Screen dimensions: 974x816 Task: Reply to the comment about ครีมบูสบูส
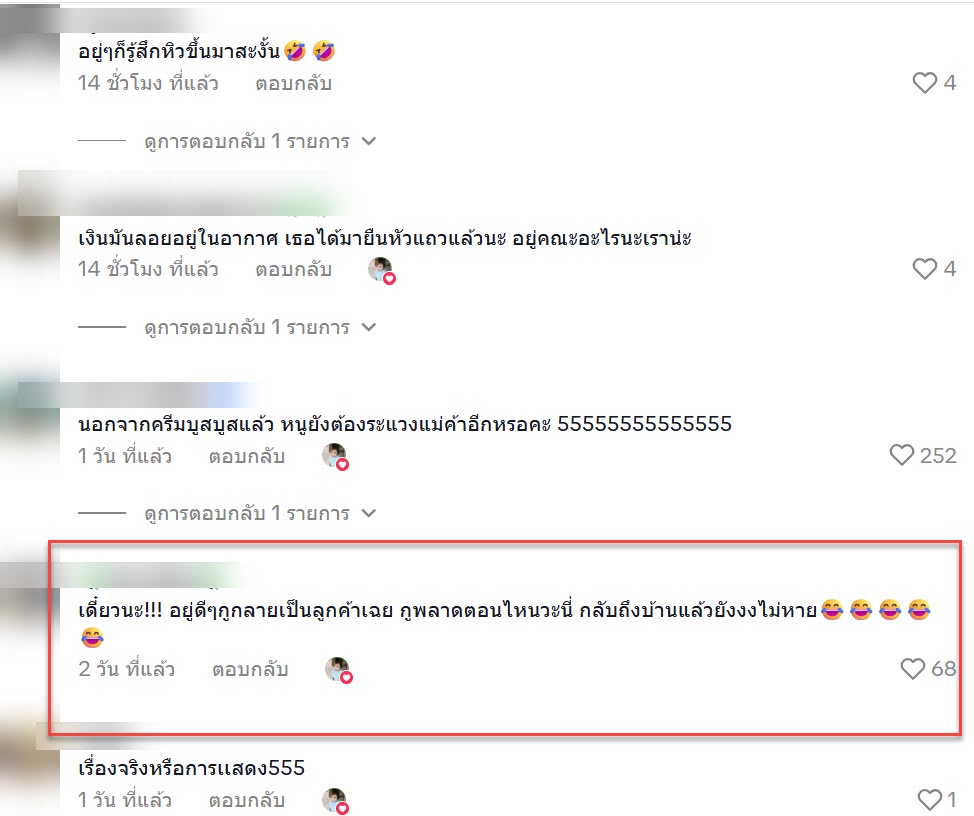[247, 456]
